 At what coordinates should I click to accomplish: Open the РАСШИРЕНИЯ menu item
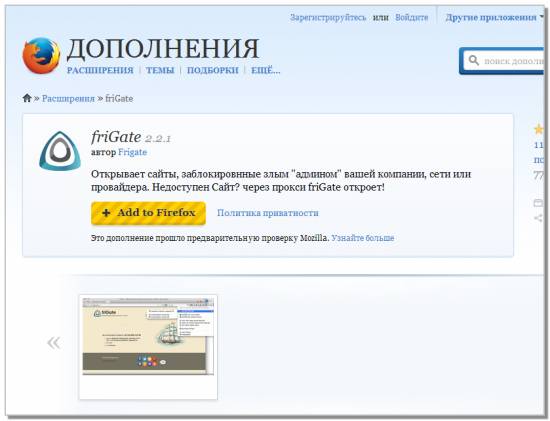pyautogui.click(x=100, y=70)
